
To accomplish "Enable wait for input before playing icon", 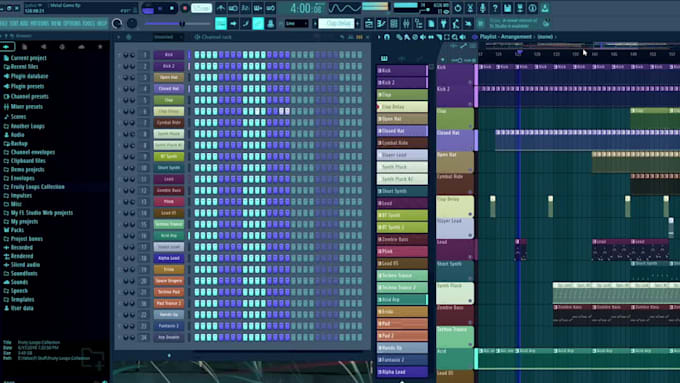I will click(233, 8).
